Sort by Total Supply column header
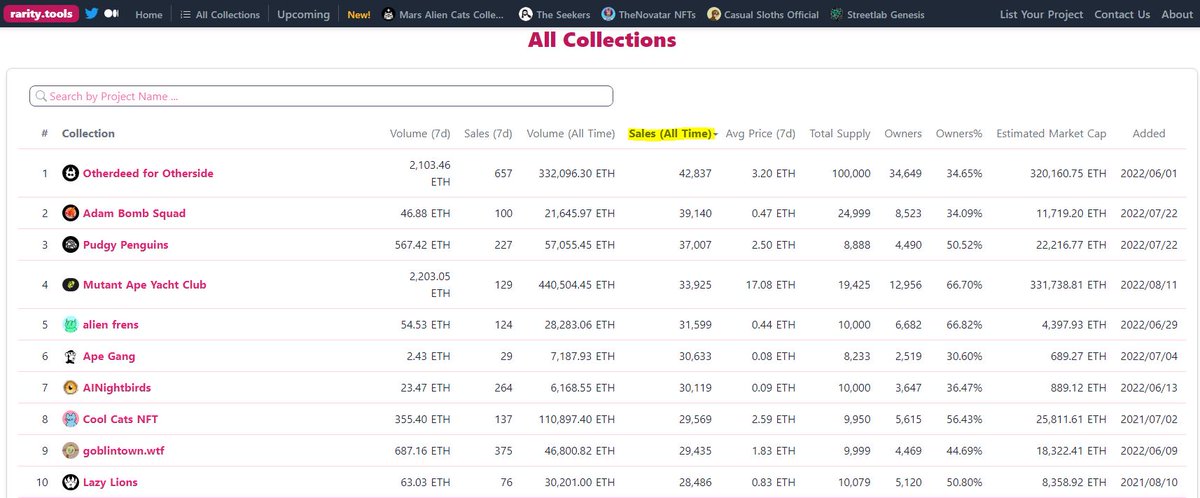The width and height of the screenshot is (1200, 498). pos(840,134)
